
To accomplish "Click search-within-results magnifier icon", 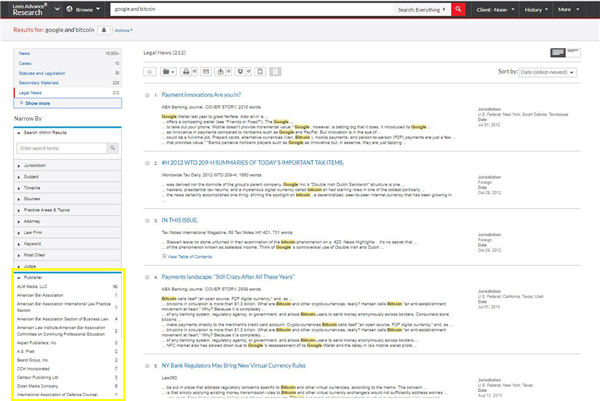I will (112, 148).
